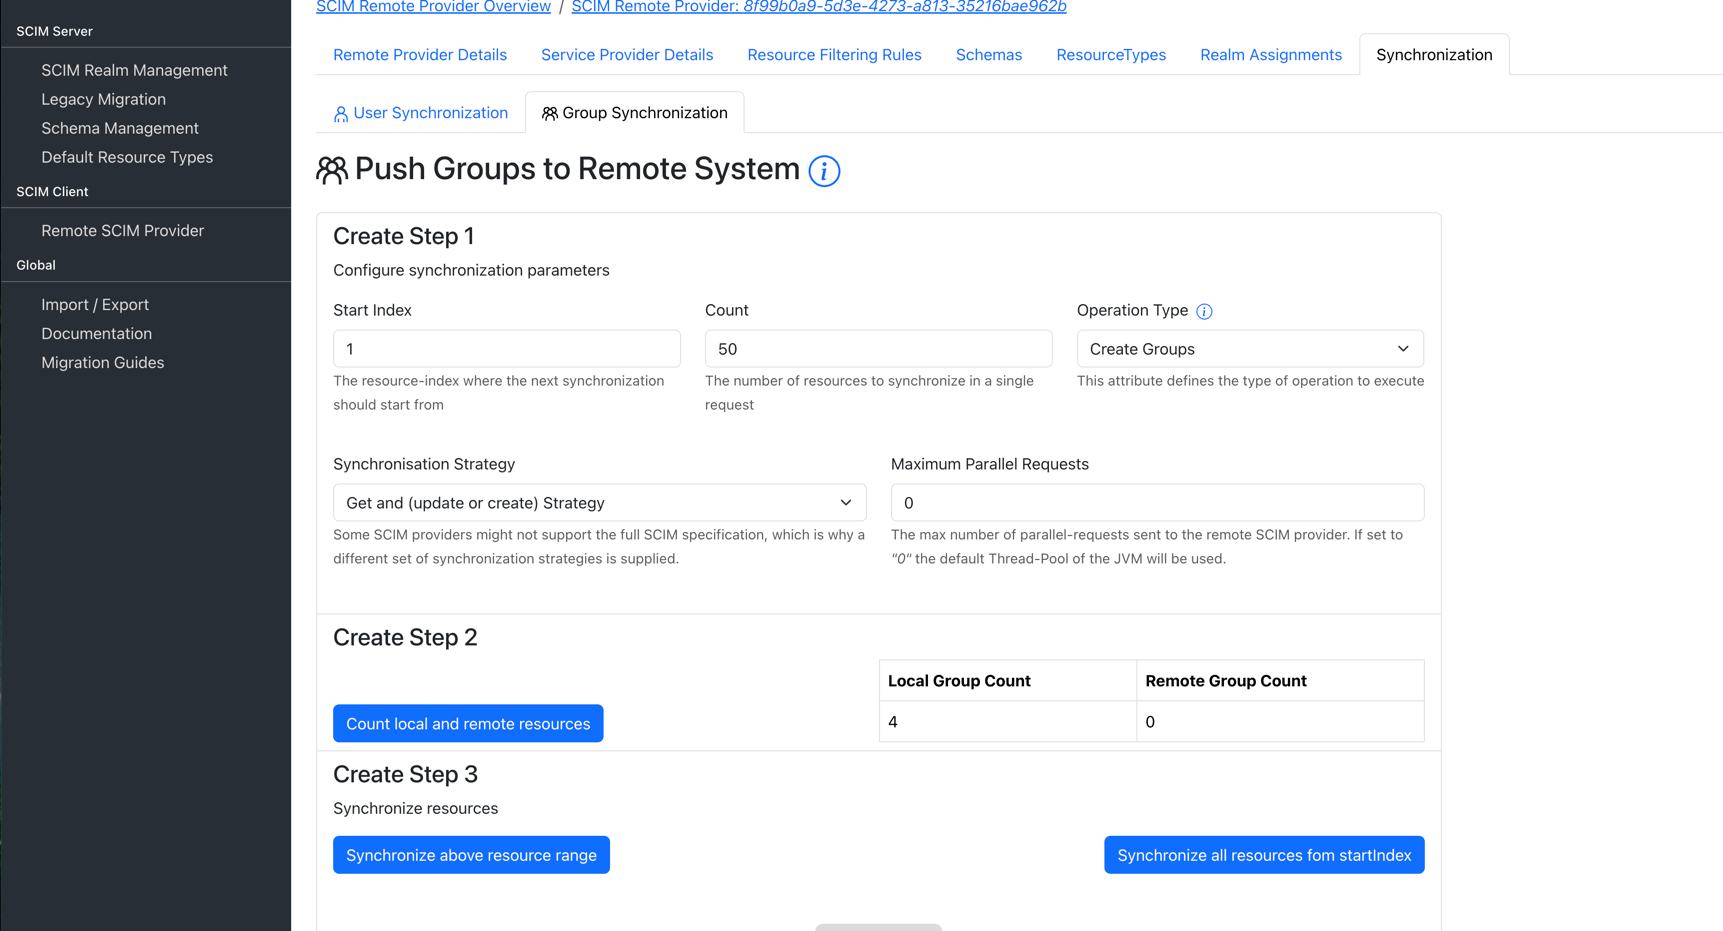Screen dimensions: 1723x931
Task: Click Synchronize above resource range
Action: (471, 855)
